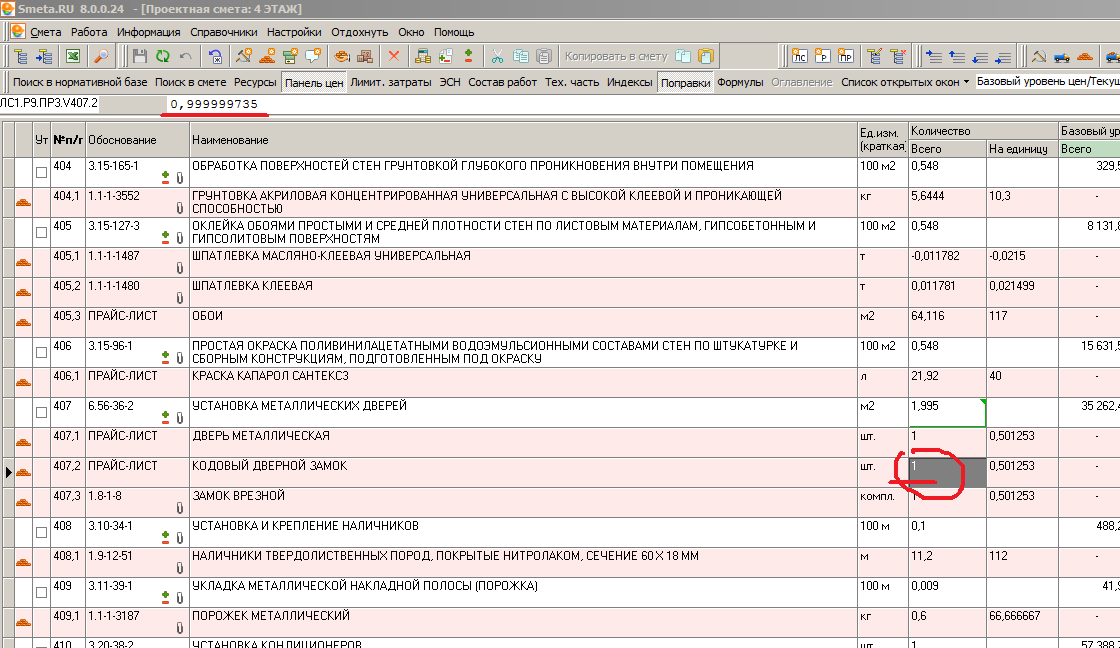Click the save floppy disk icon
Screen dimensions: 1120x648
(140, 56)
